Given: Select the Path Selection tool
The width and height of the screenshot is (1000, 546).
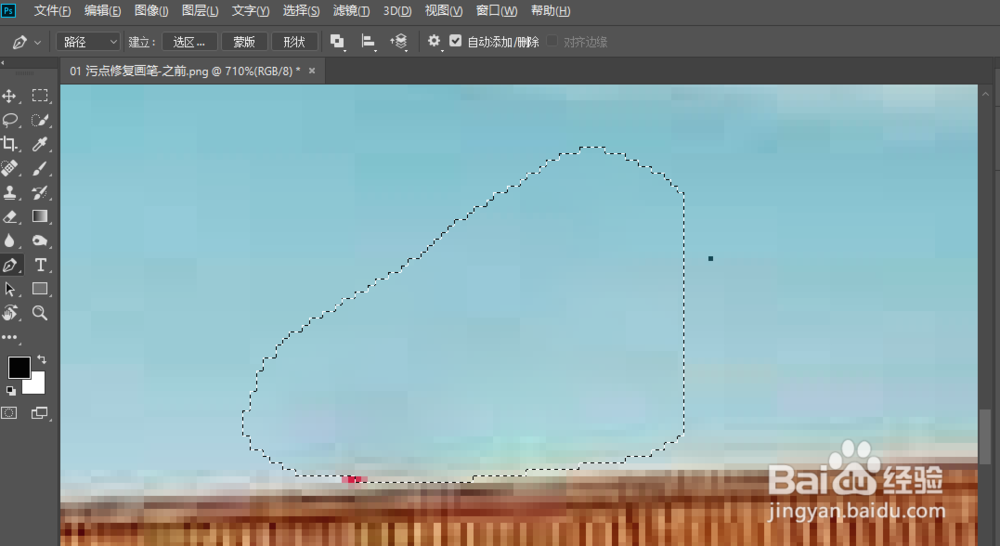Looking at the screenshot, I should 10,289.
